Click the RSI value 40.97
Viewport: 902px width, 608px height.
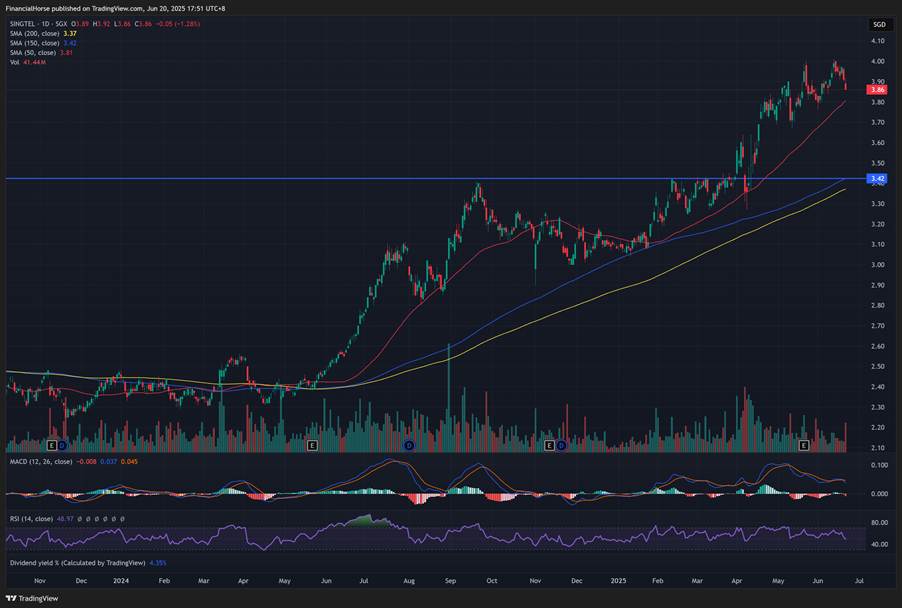[x=65, y=519]
